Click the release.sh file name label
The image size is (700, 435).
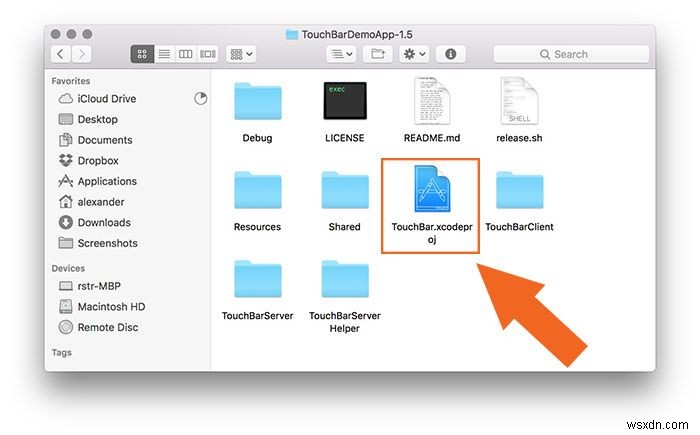coord(519,138)
